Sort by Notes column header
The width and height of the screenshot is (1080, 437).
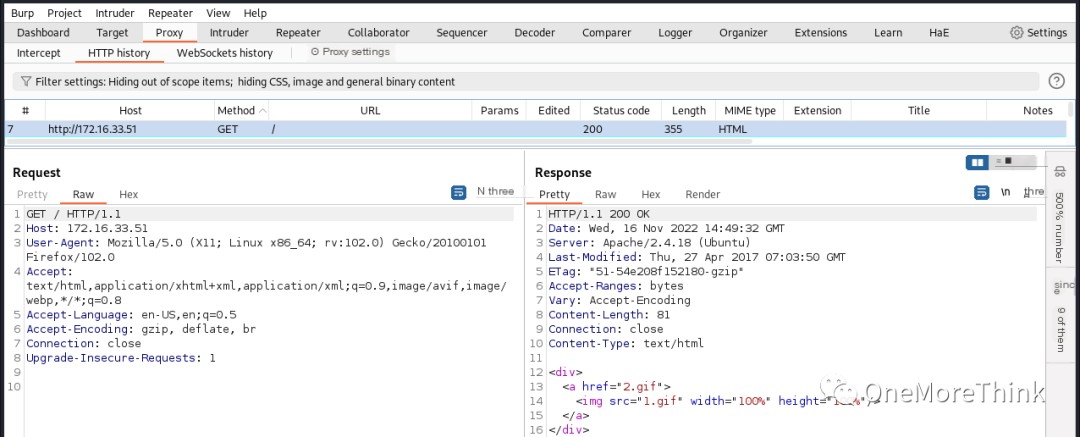(x=1037, y=110)
